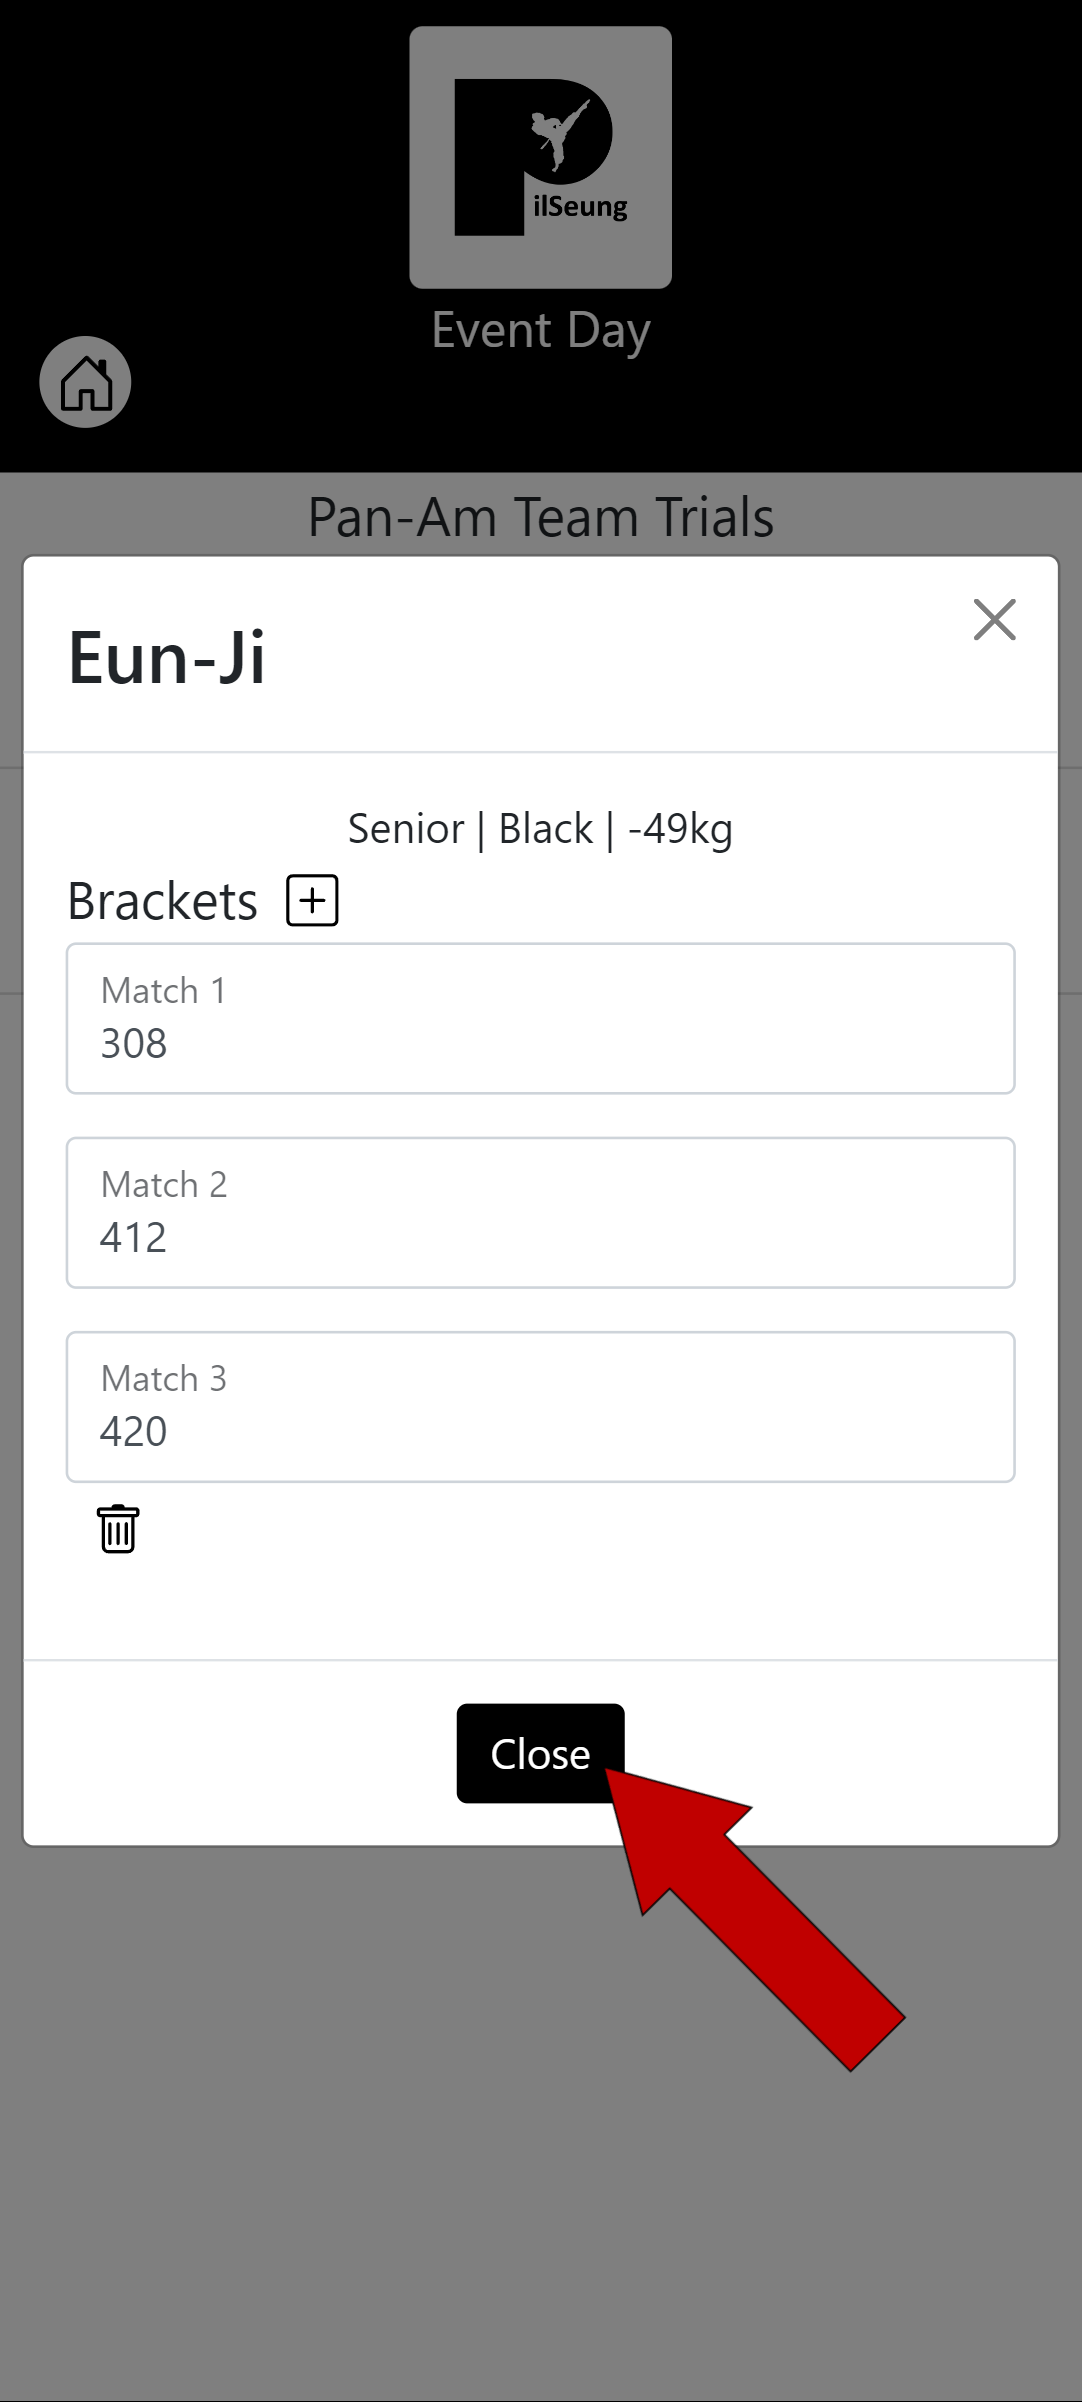Dismiss Eun-Ji dialog with X icon

point(994,619)
